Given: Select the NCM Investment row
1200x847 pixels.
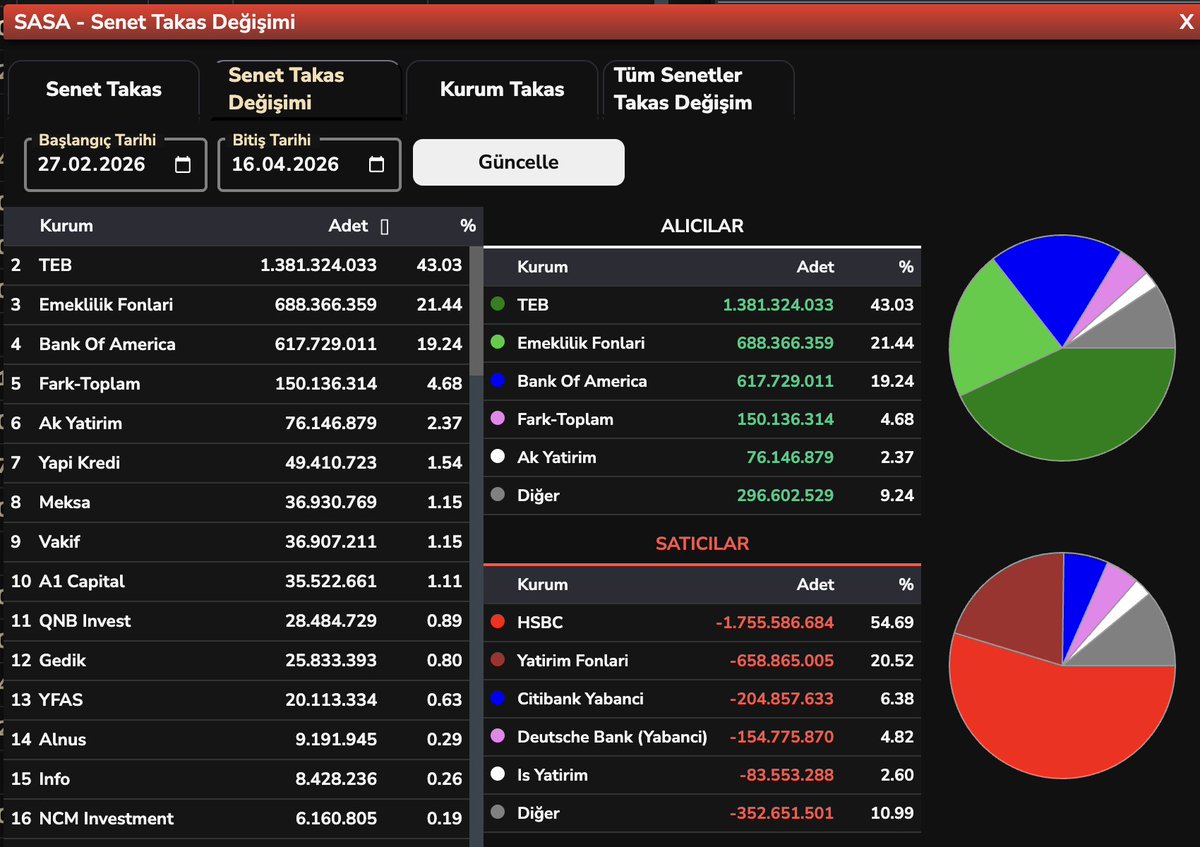Looking at the screenshot, I should pyautogui.click(x=237, y=818).
